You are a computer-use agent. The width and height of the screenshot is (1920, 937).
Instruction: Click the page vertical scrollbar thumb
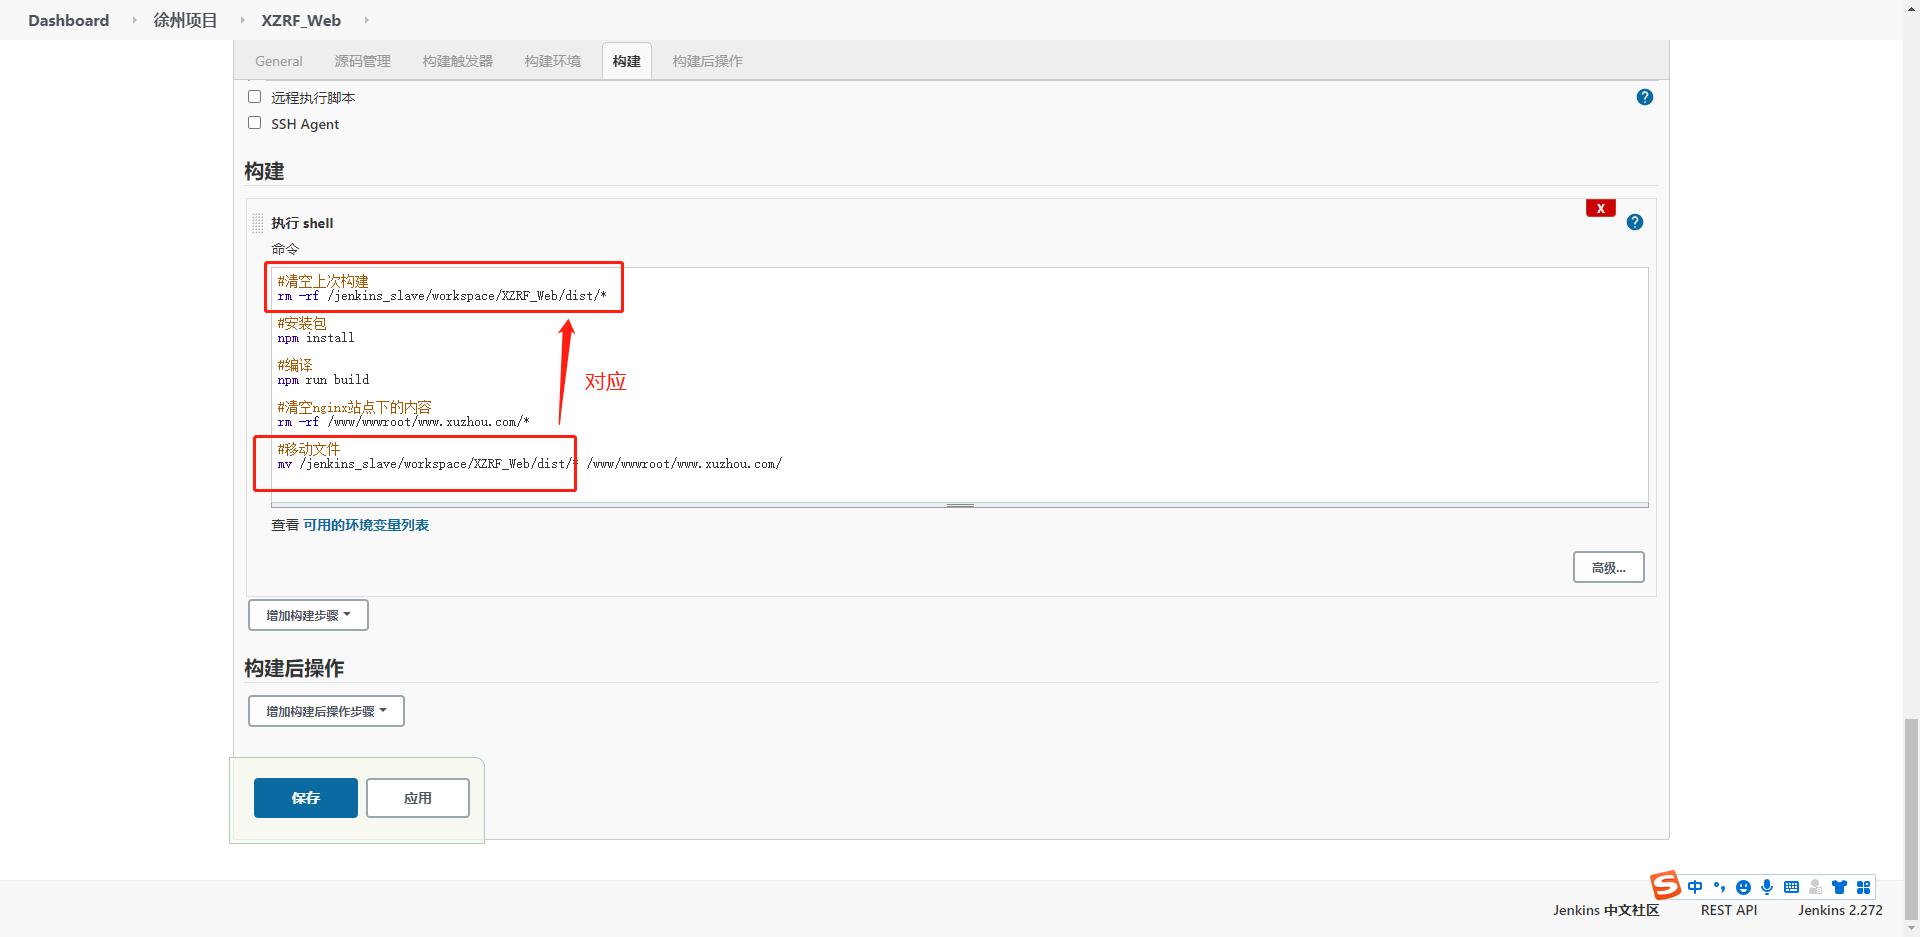pos(1911,818)
